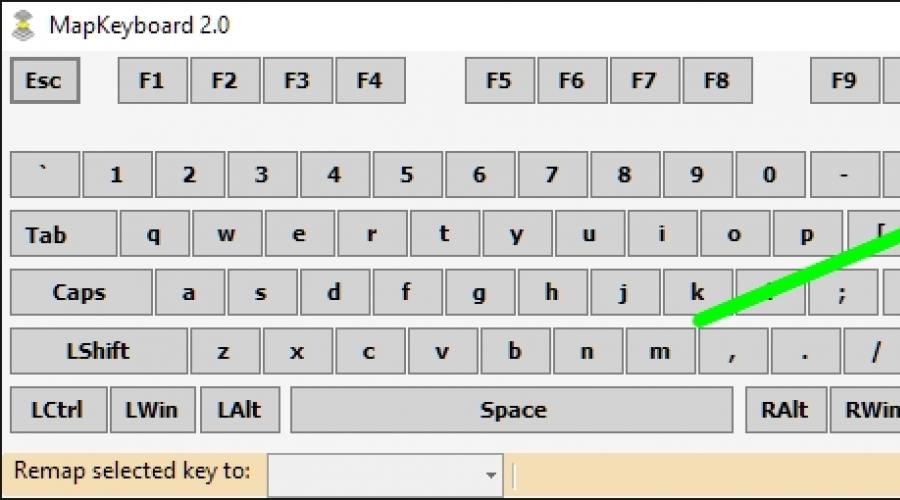The width and height of the screenshot is (900, 500).
Task: Choose the letter m key
Action: tap(660, 352)
